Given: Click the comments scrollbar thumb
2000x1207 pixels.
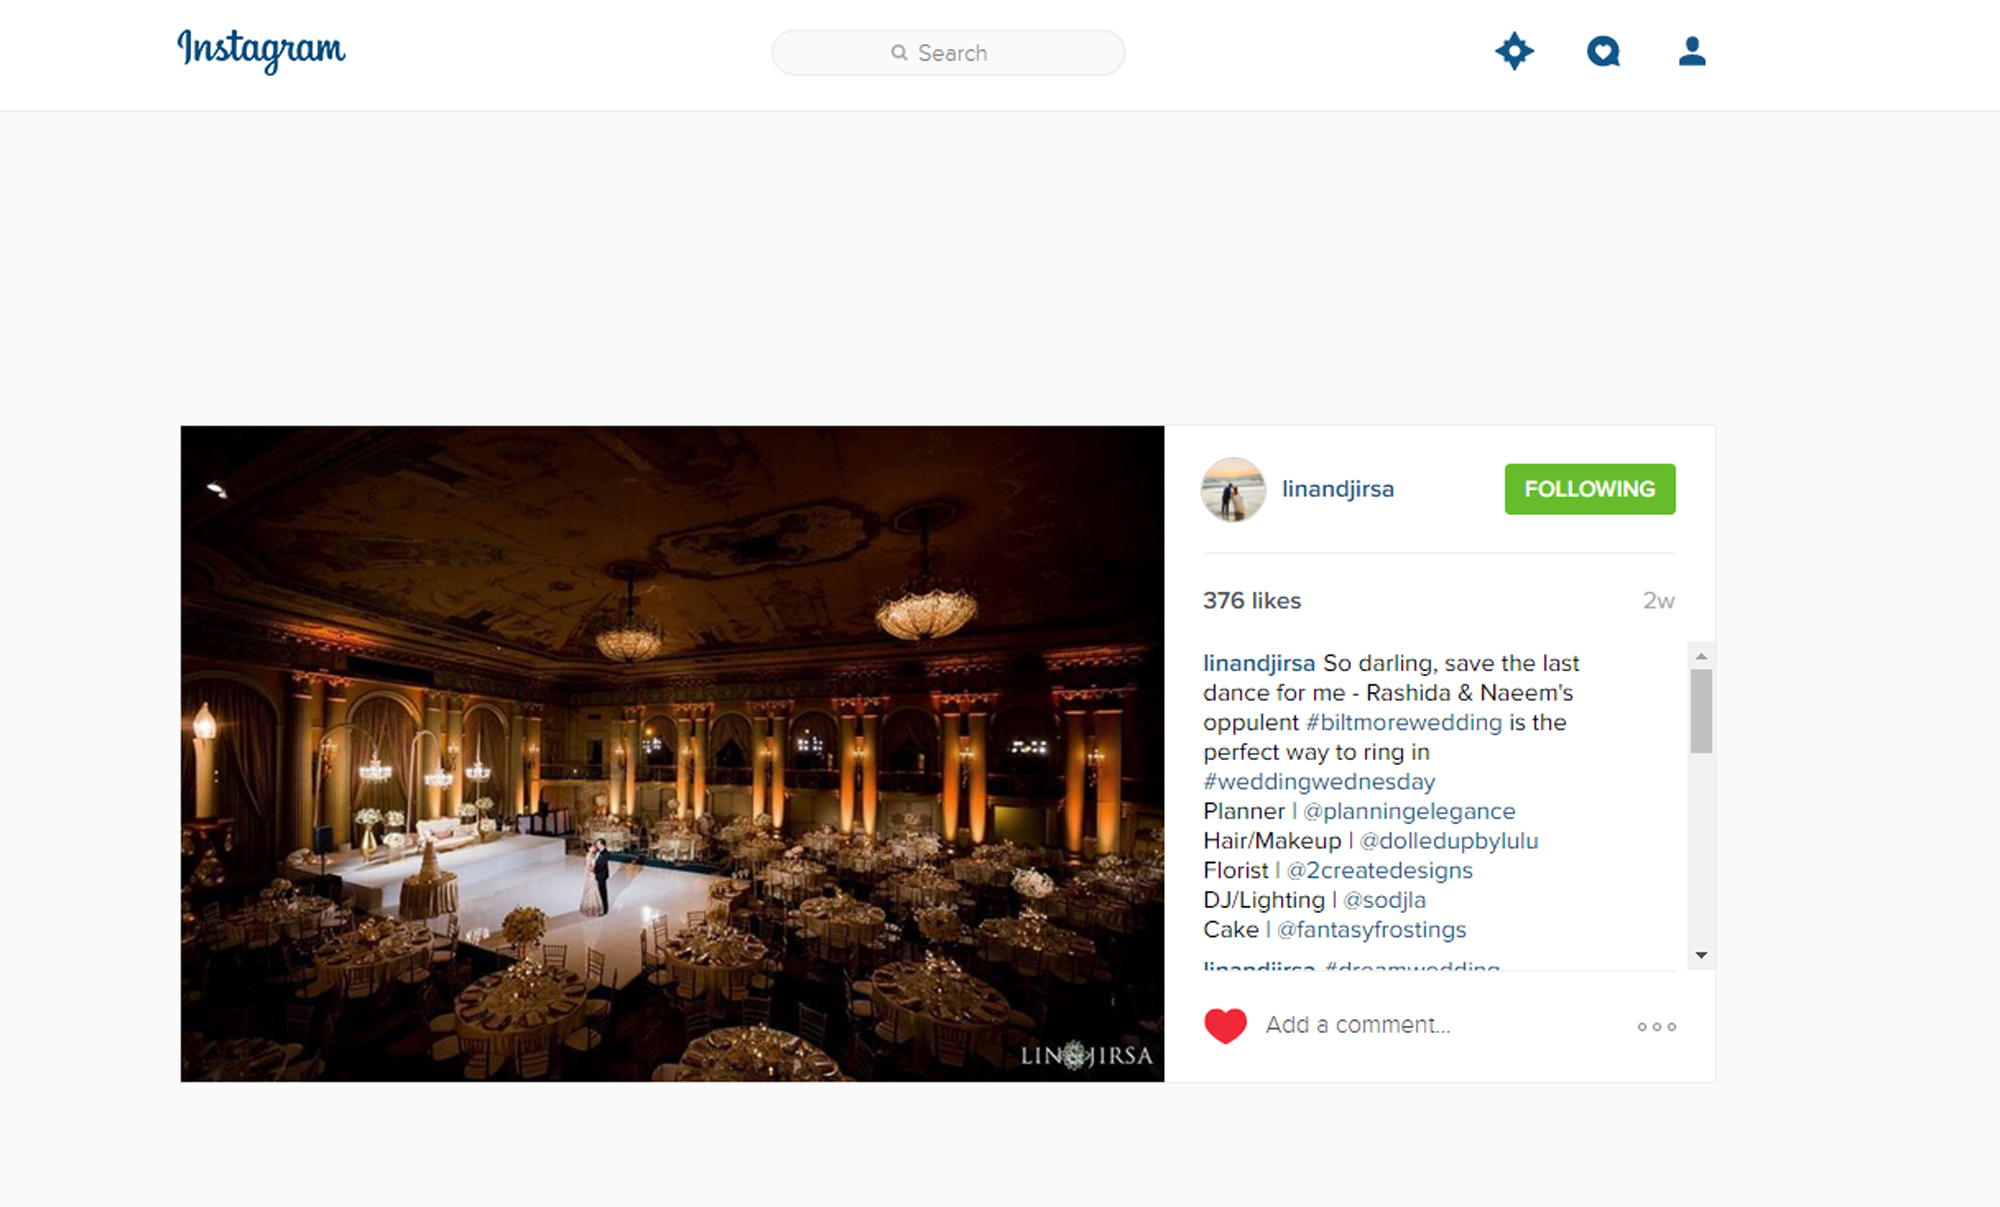Looking at the screenshot, I should pyautogui.click(x=1701, y=711).
